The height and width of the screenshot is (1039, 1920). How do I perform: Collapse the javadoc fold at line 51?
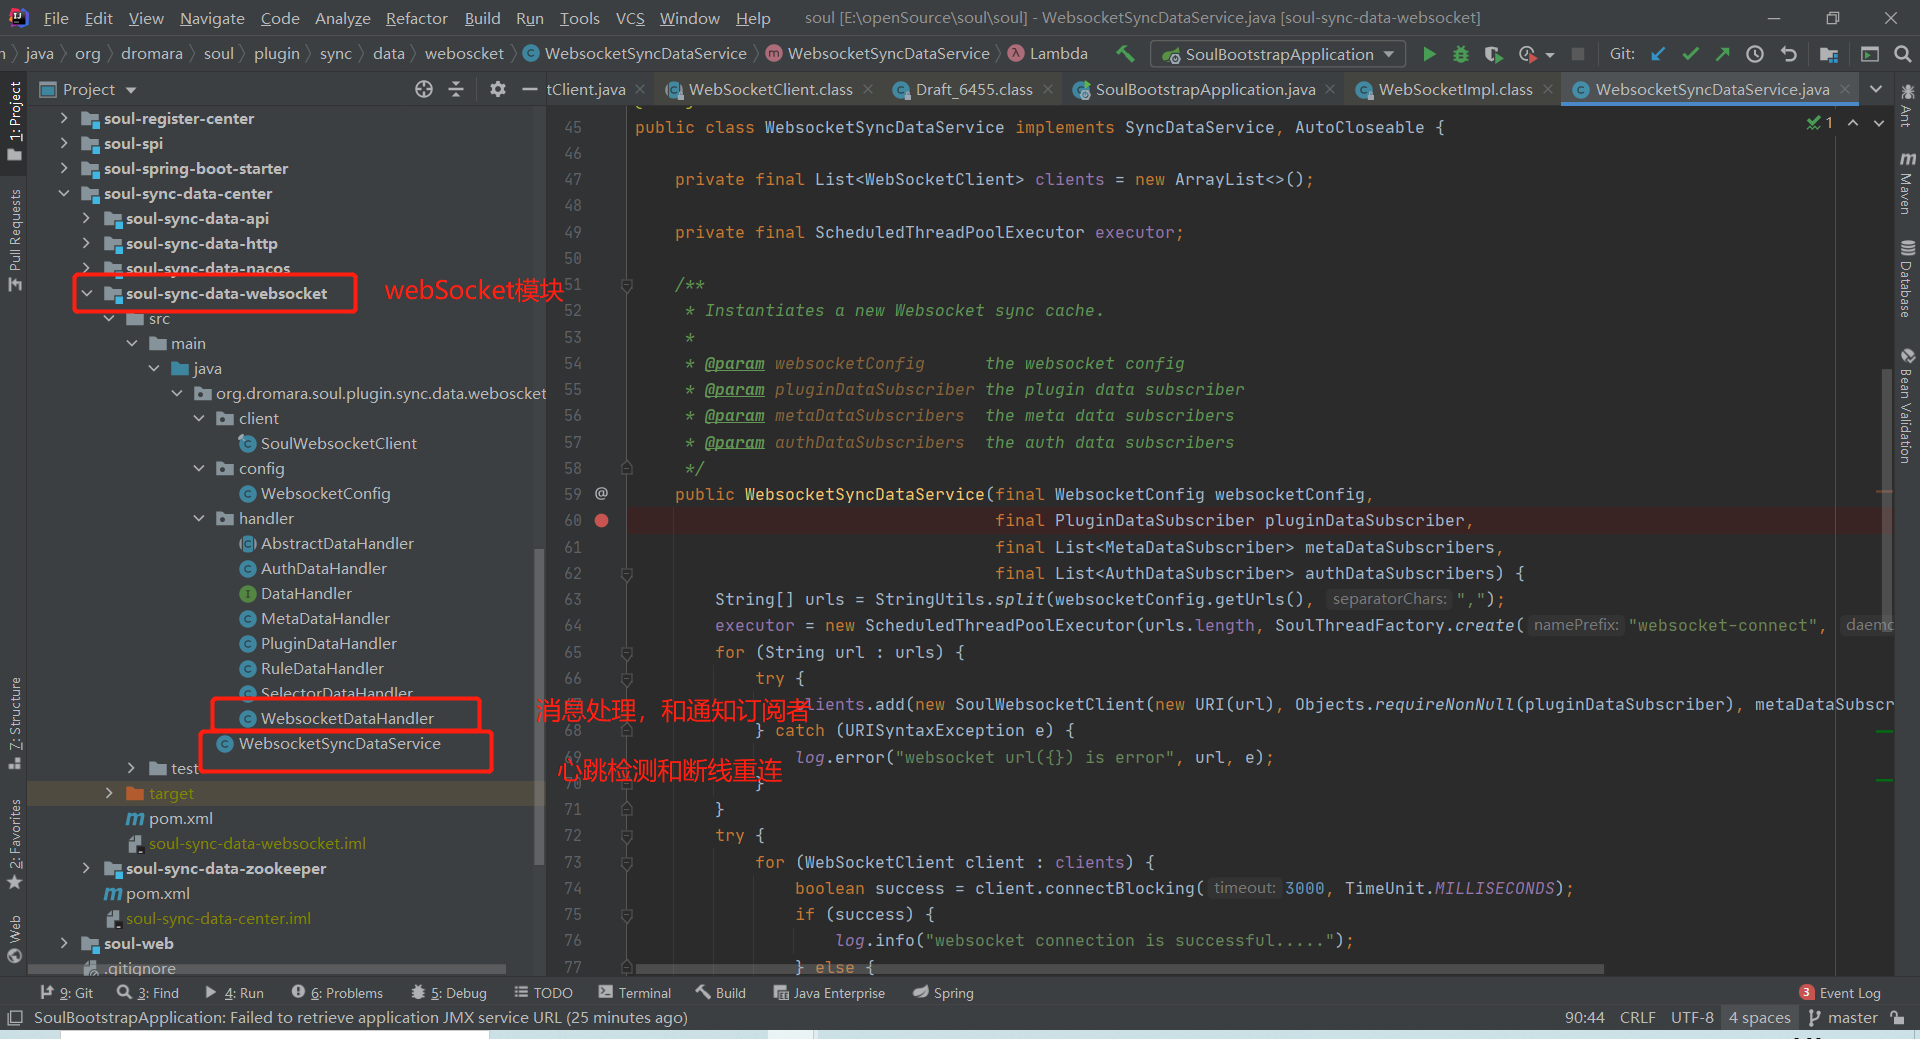[x=627, y=285]
